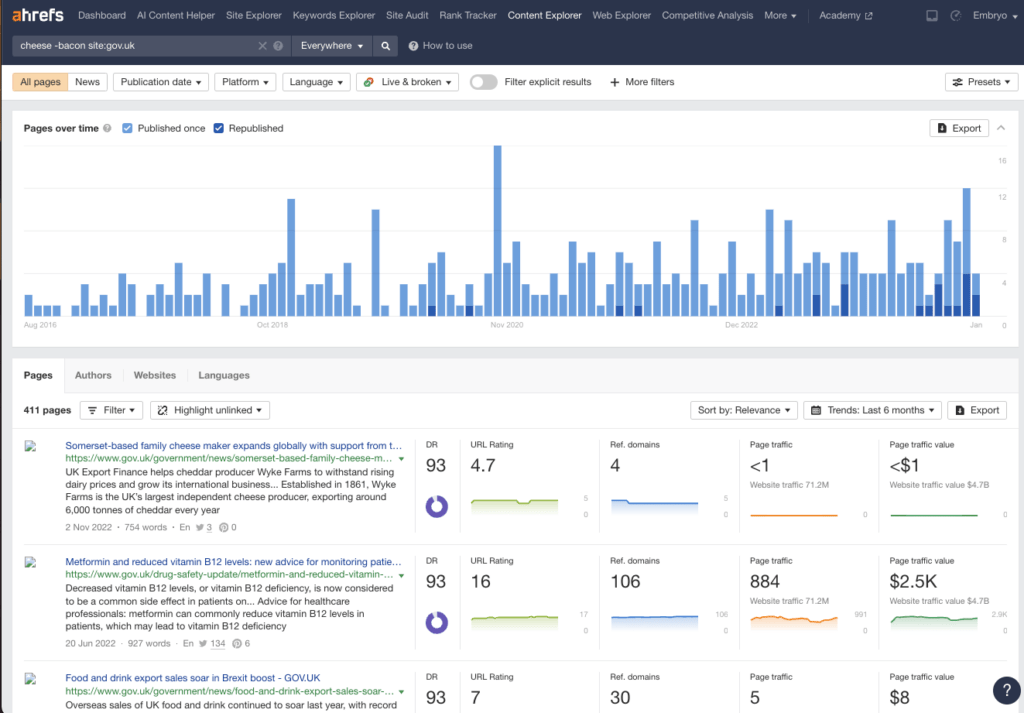Viewport: 1024px width, 713px height.
Task: Expand URL arrow of Metformin result
Action: click(x=401, y=575)
